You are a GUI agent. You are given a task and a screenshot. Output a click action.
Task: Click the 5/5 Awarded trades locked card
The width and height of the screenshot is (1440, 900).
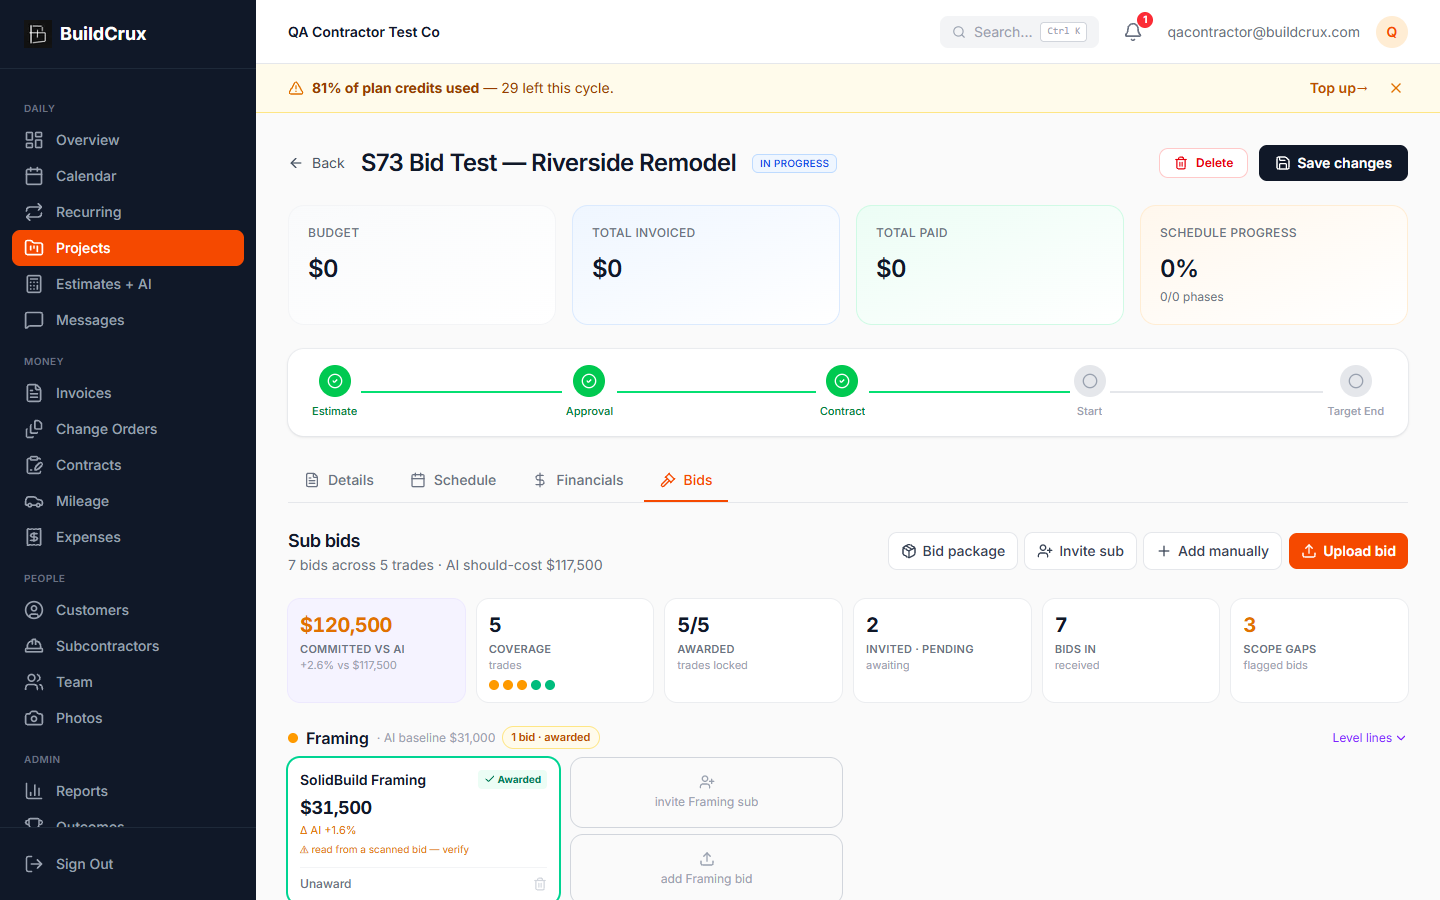(753, 650)
